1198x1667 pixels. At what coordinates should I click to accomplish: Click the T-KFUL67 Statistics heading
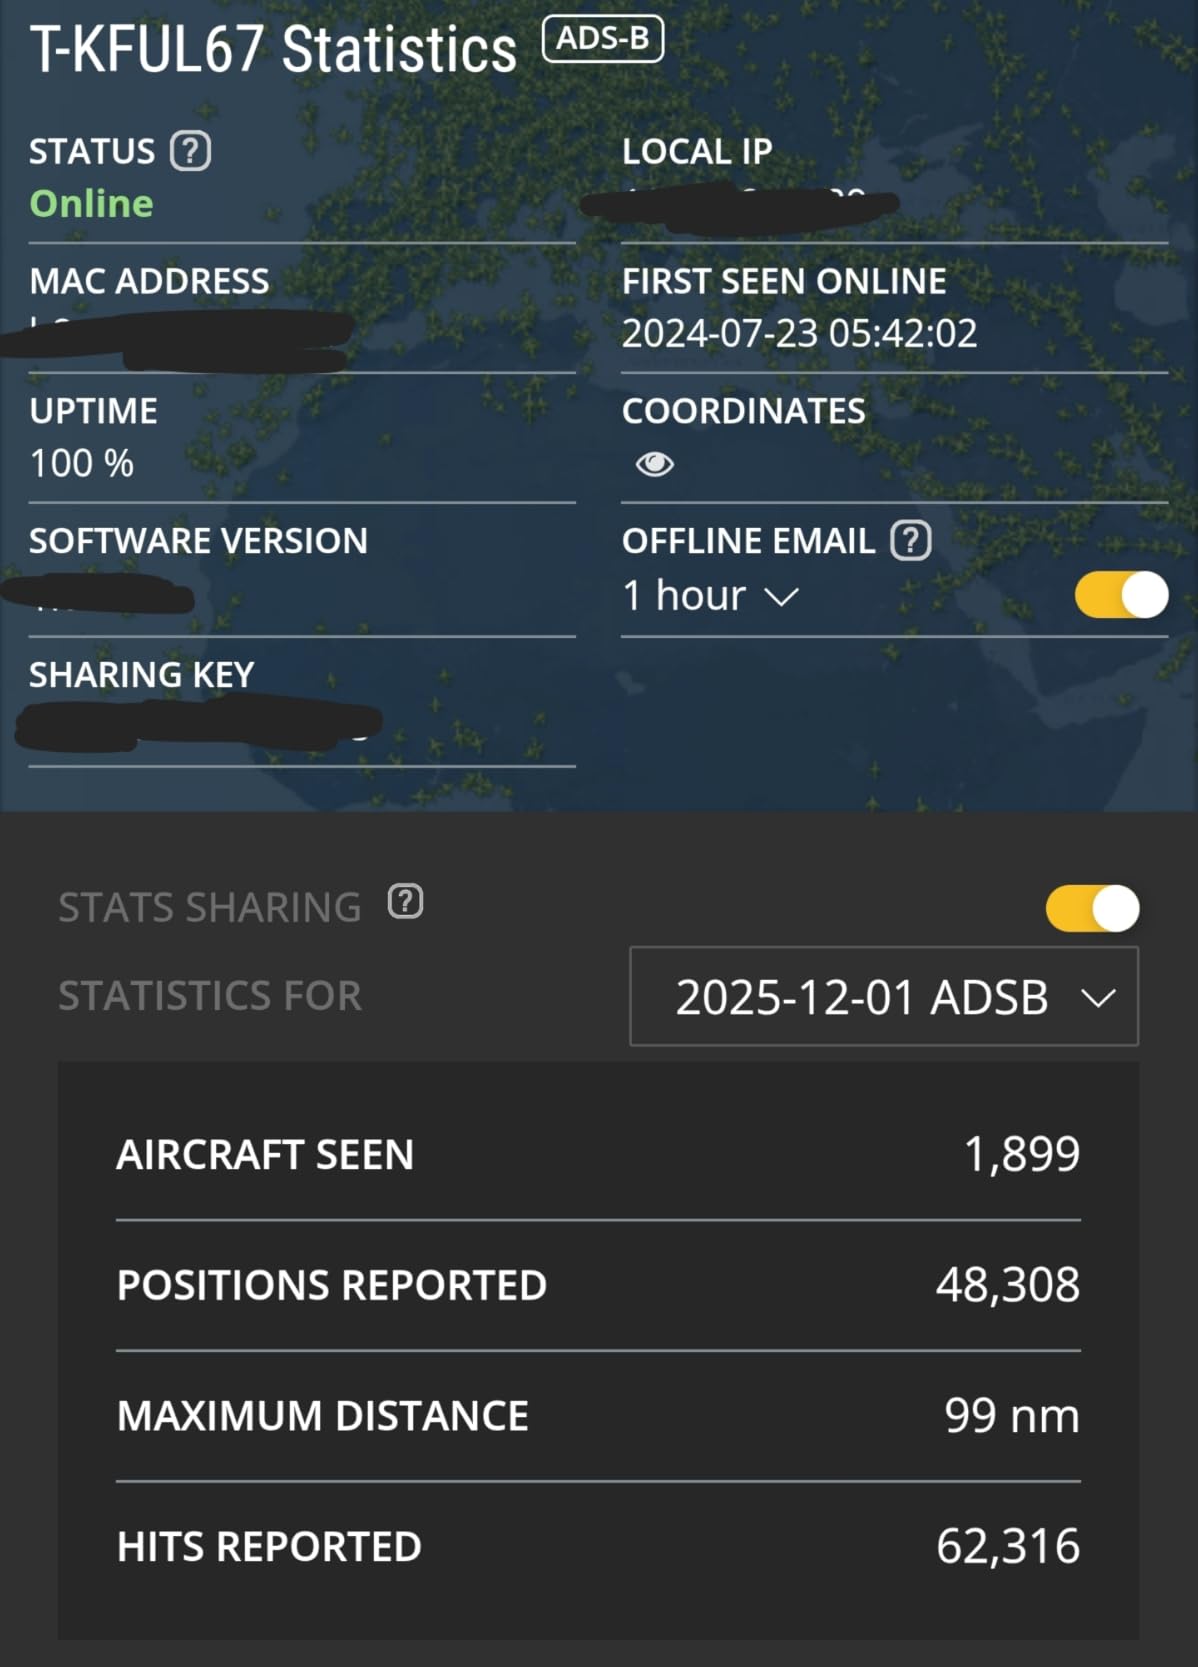[273, 50]
